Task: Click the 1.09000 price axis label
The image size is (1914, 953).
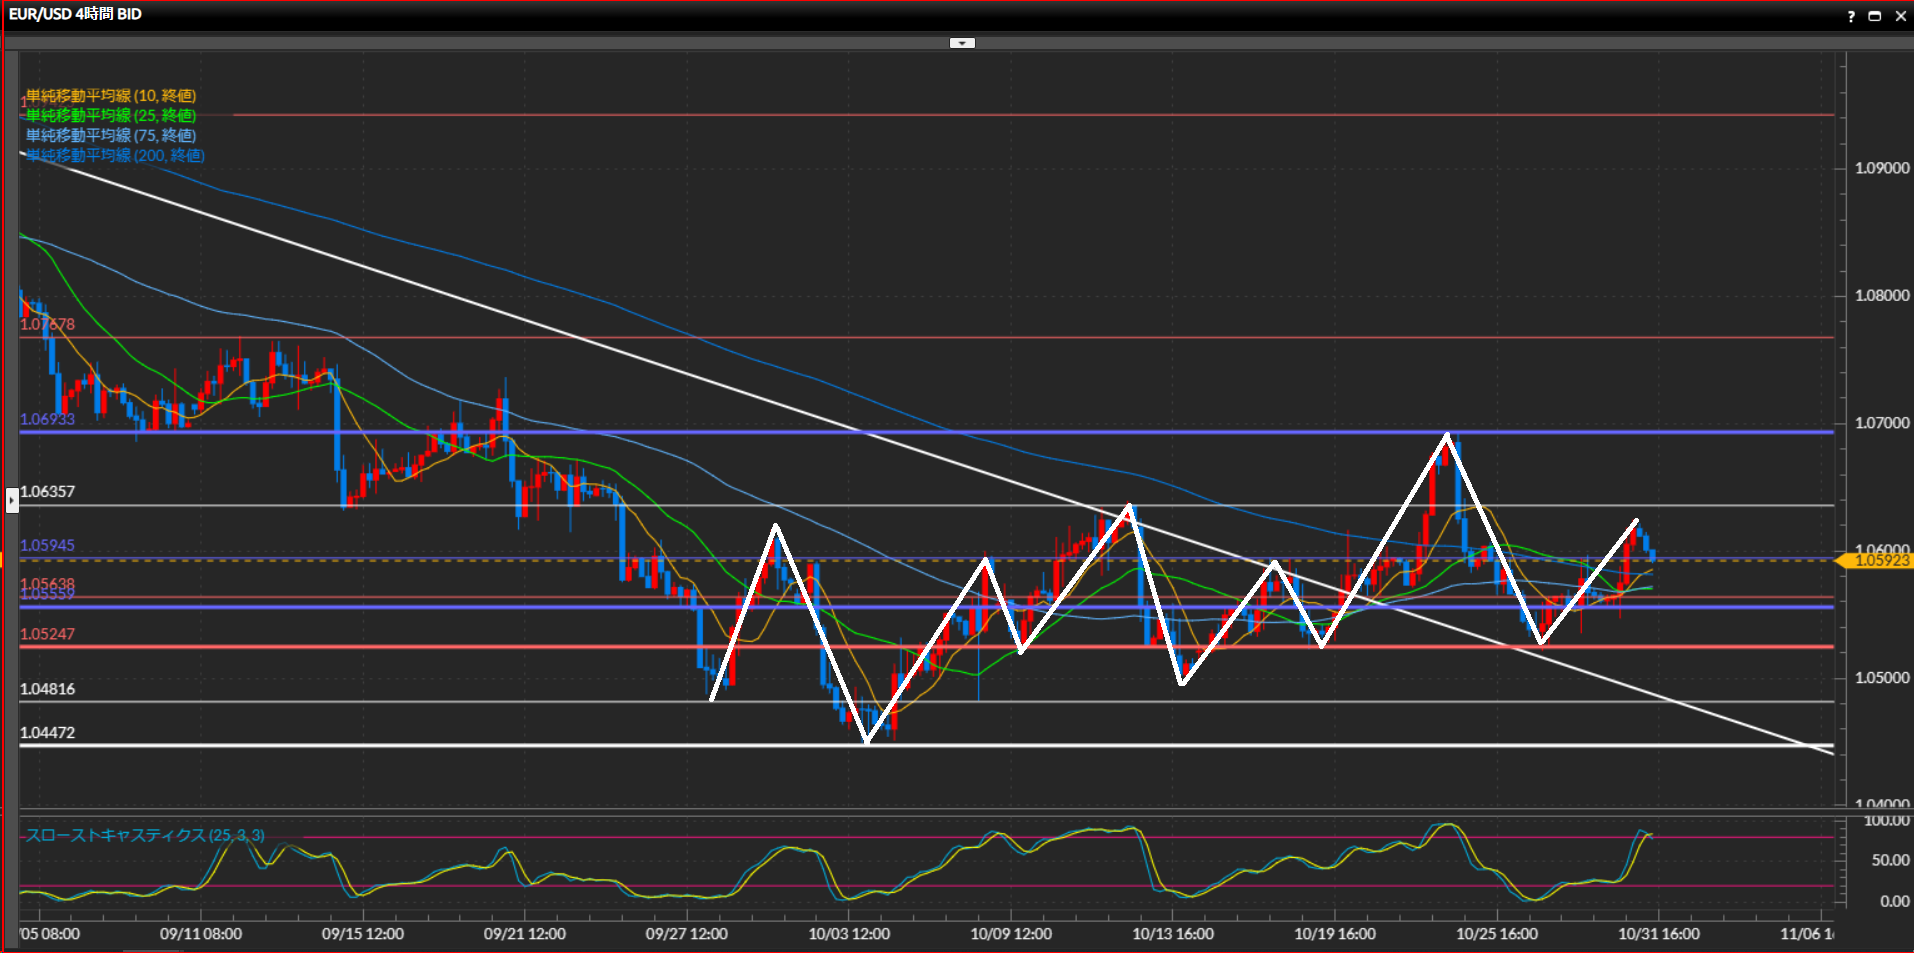Action: click(x=1881, y=168)
